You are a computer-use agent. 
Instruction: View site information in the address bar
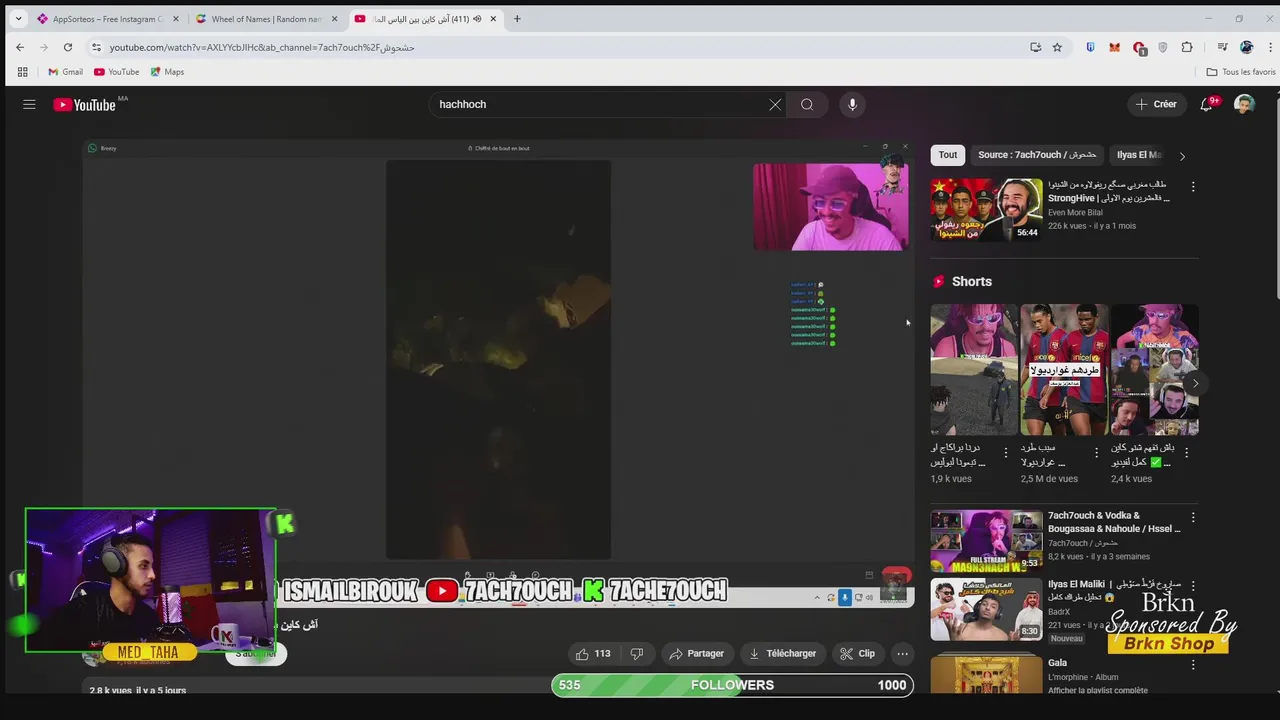96,47
